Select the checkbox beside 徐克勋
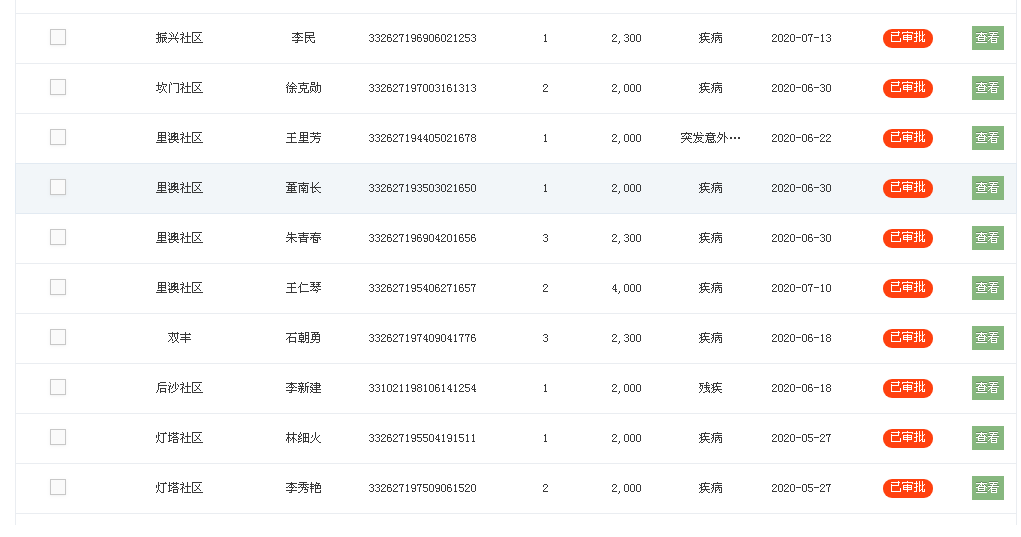The width and height of the screenshot is (1021, 537). pyautogui.click(x=58, y=88)
